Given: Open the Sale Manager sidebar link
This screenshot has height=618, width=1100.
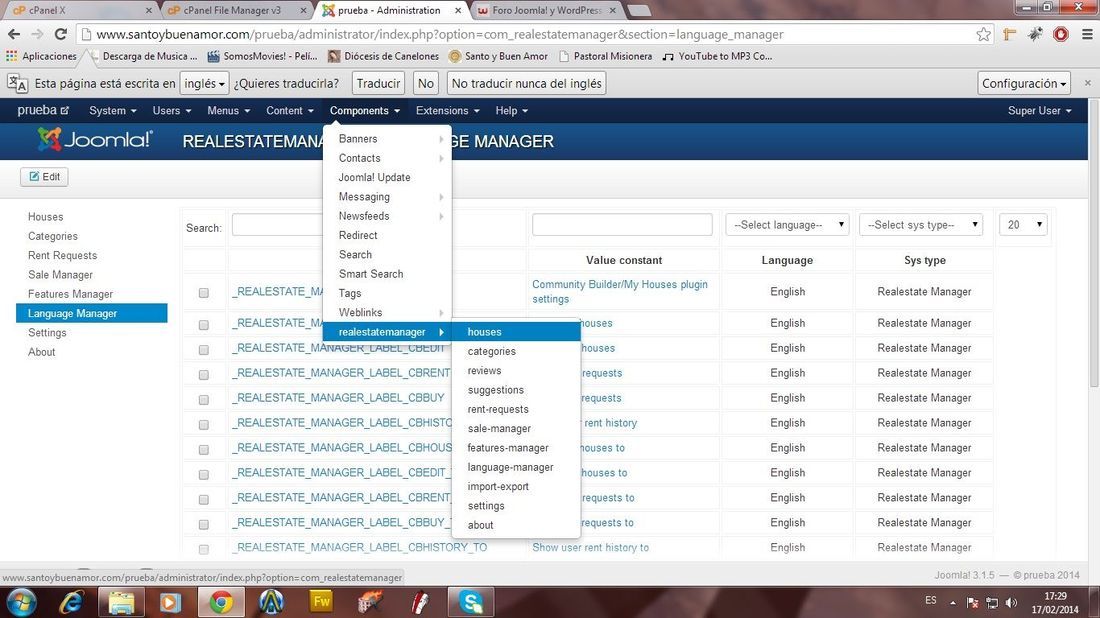Looking at the screenshot, I should click(x=60, y=275).
